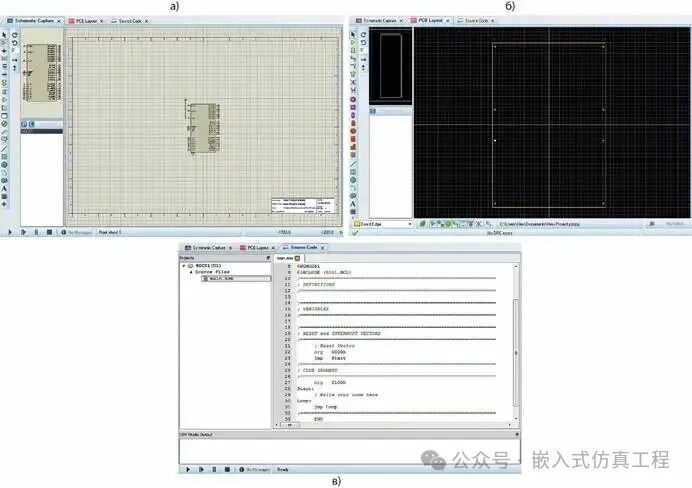Close the main.asm editor tab
The image size is (692, 488).
(x=297, y=258)
